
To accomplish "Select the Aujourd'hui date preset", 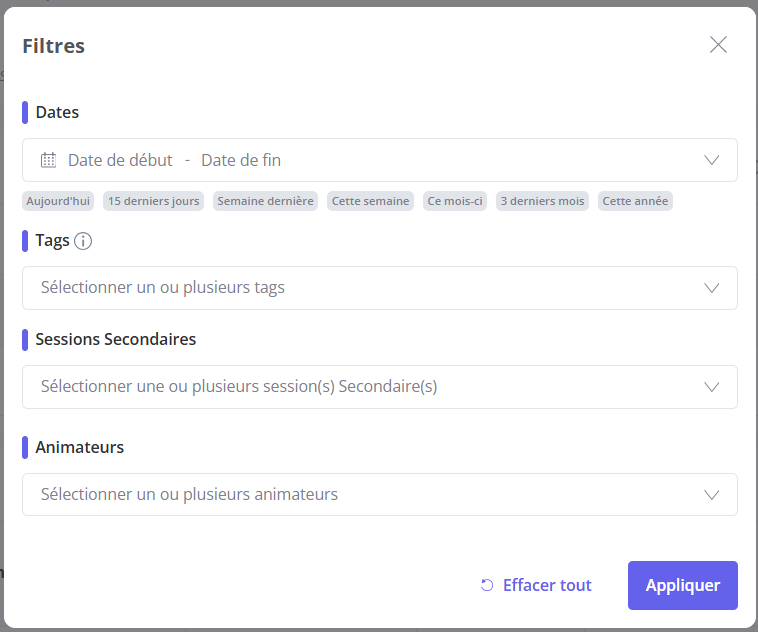I will 58,201.
